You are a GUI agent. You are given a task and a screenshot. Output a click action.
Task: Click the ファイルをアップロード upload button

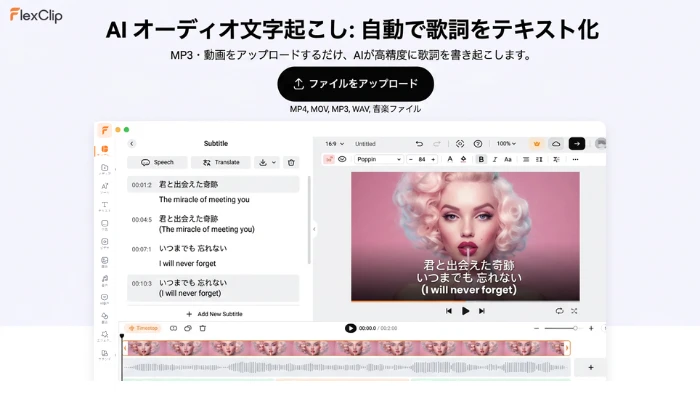click(355, 84)
